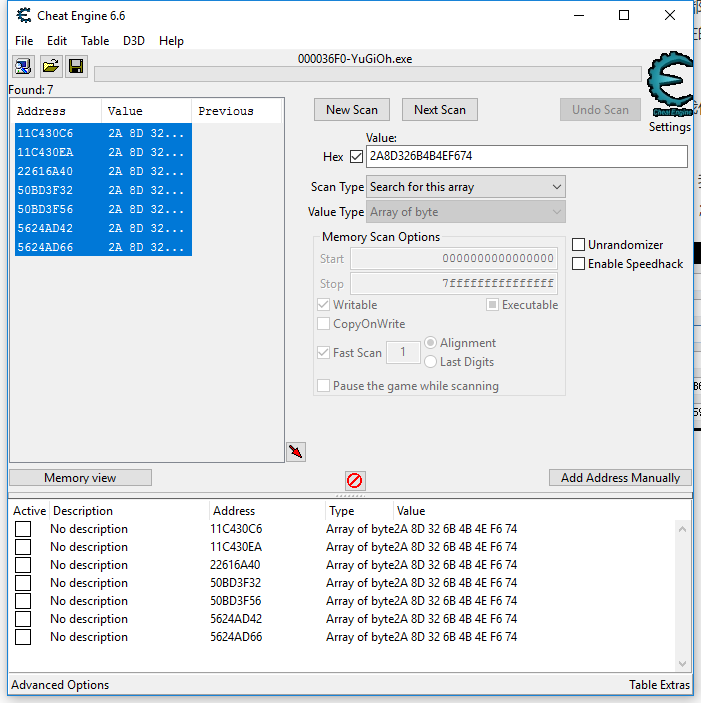Open Memory view
Viewport: 701px width, 703px height.
(80, 478)
